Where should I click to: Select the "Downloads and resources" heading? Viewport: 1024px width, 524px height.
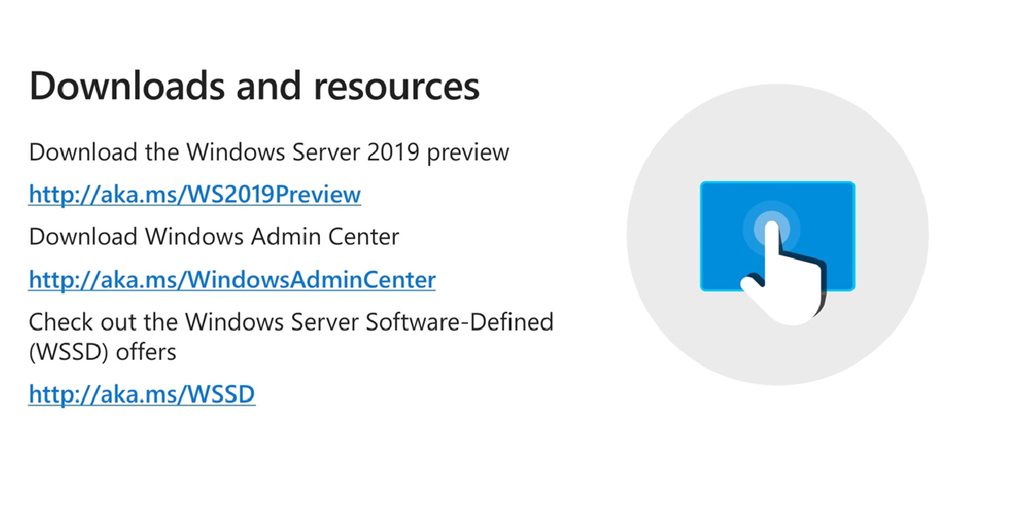(254, 86)
